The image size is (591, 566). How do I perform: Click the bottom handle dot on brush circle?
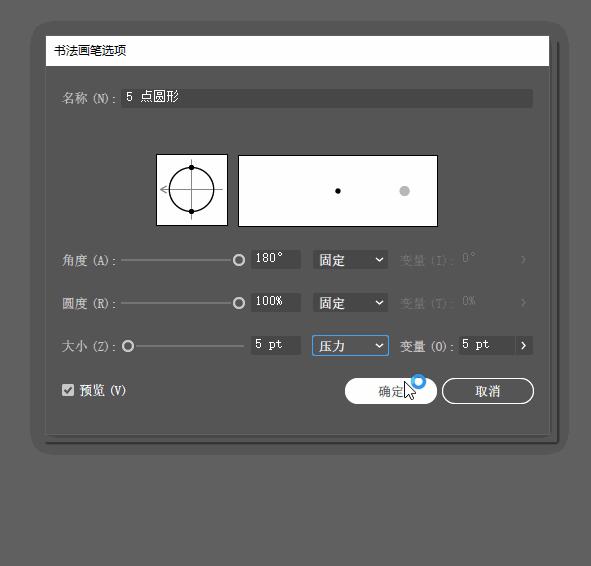(191, 212)
